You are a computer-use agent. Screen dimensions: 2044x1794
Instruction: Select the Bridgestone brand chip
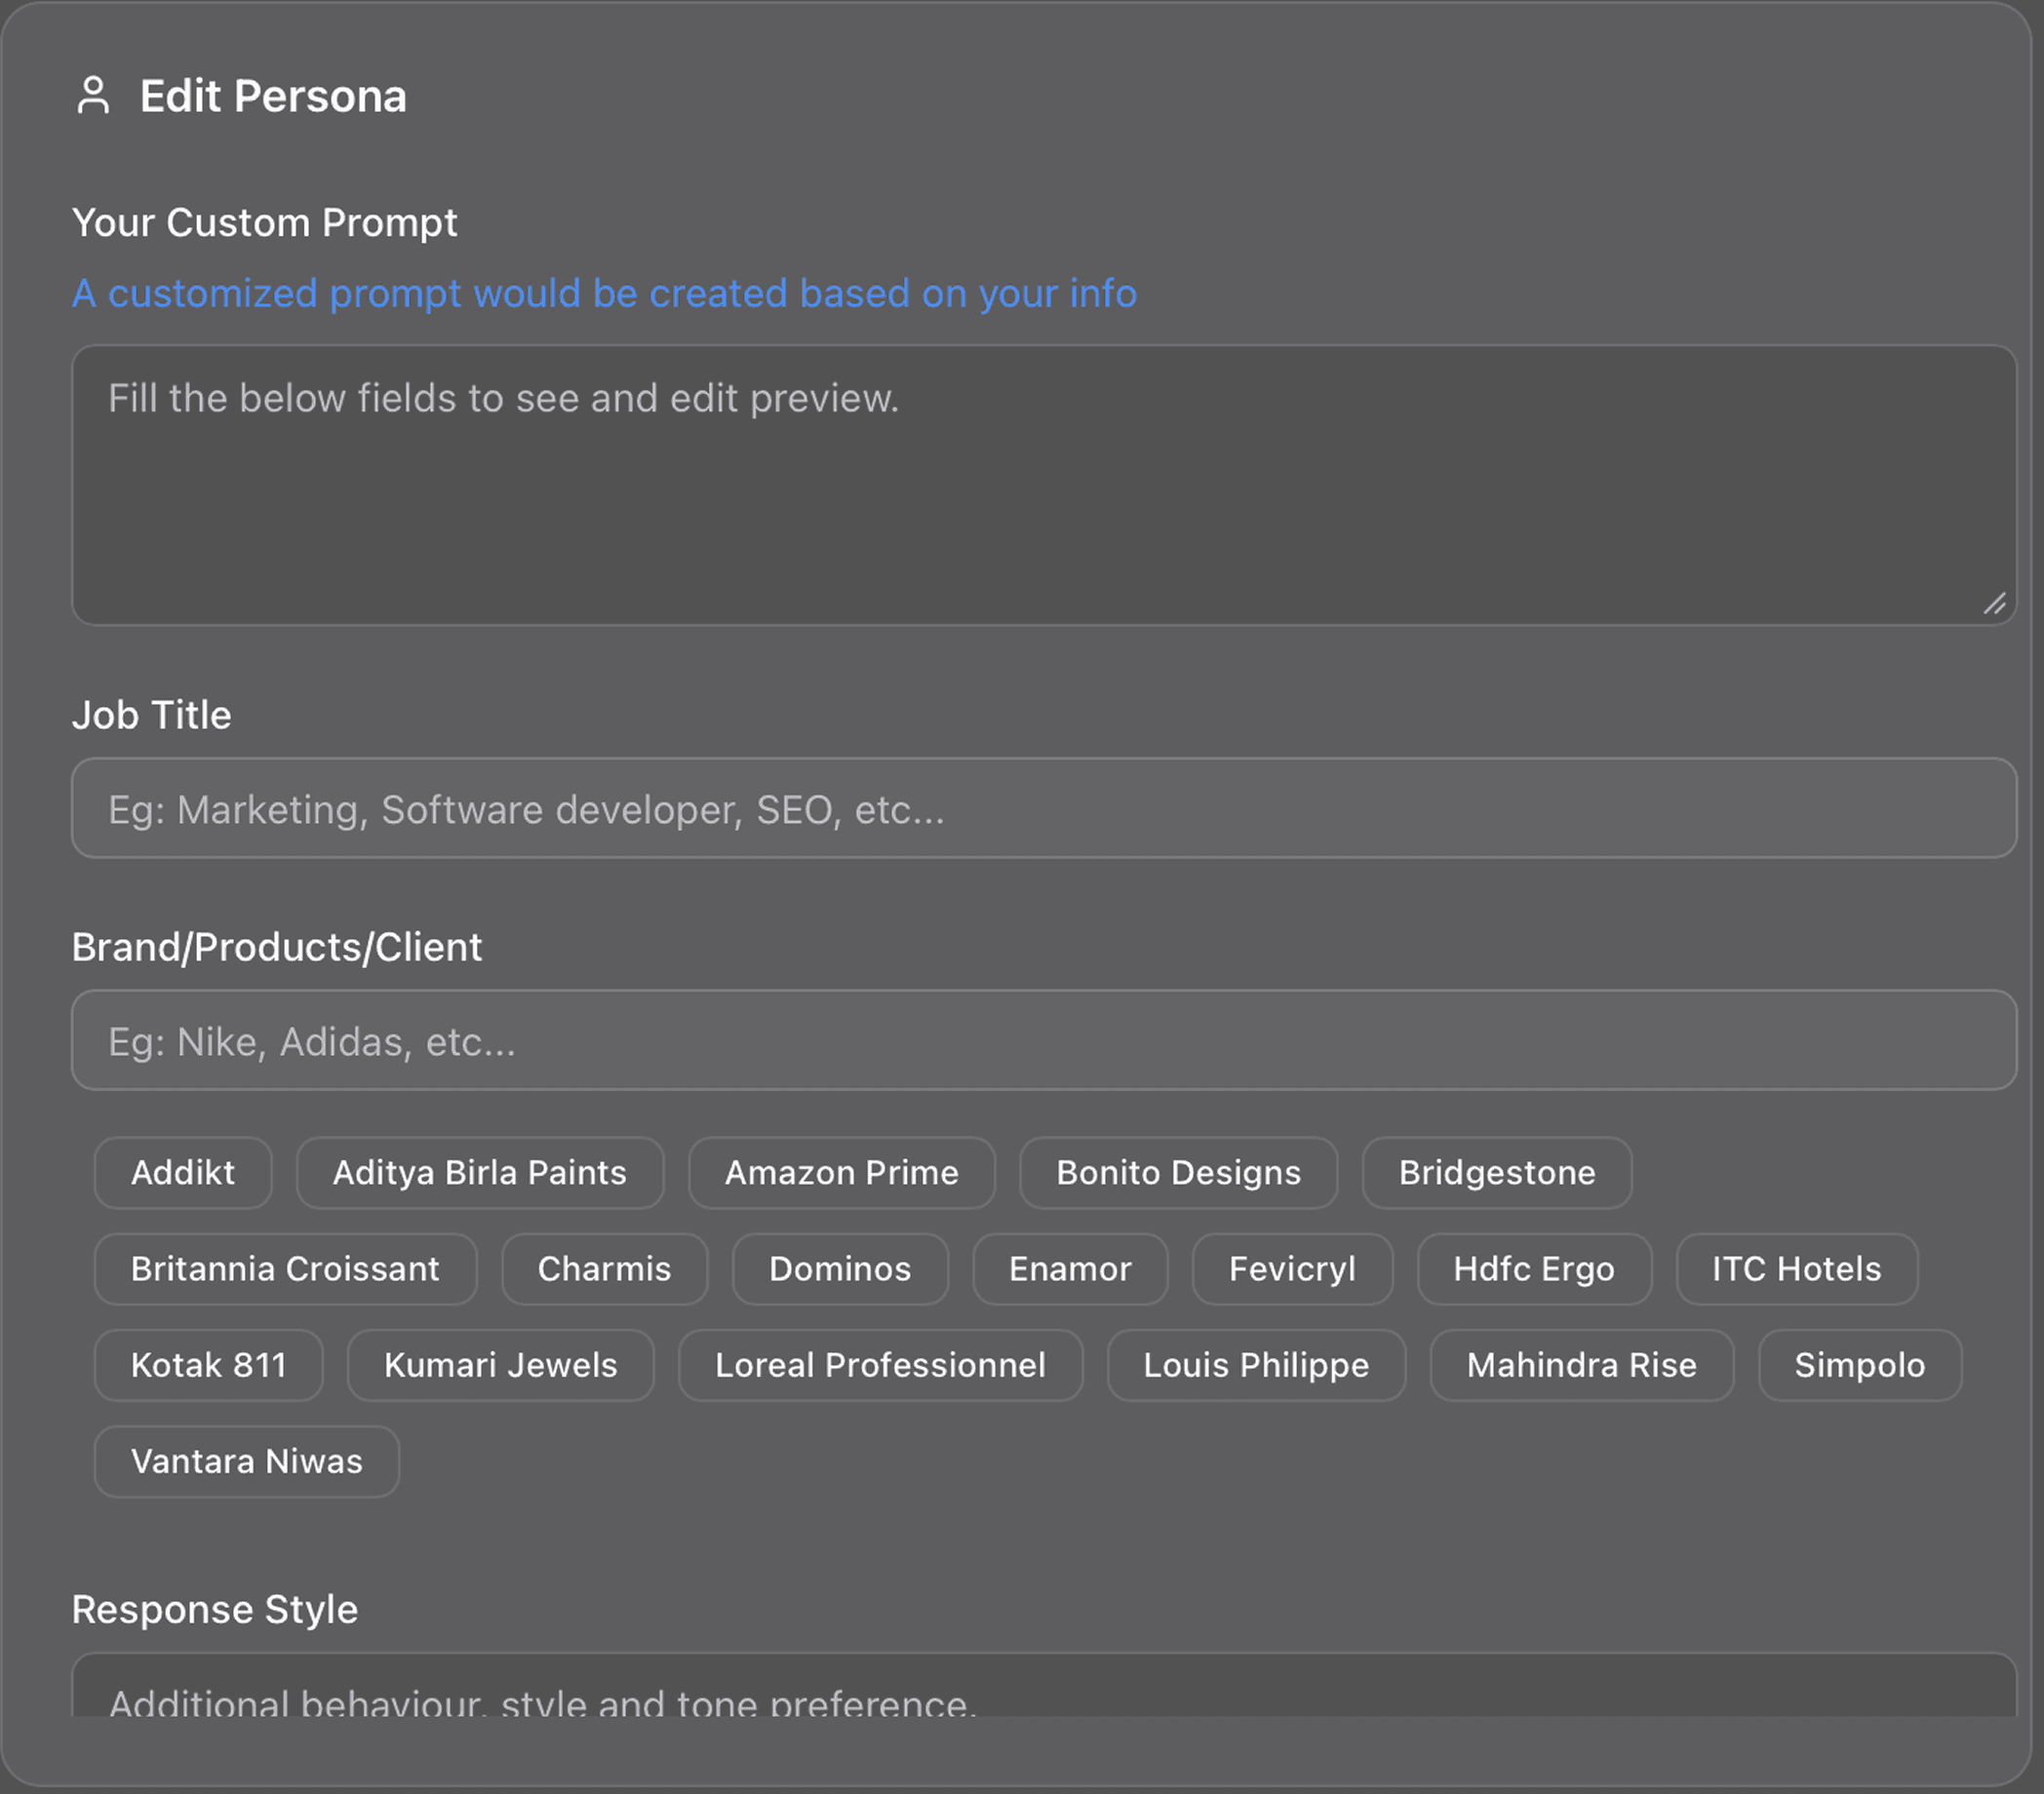(1496, 1172)
